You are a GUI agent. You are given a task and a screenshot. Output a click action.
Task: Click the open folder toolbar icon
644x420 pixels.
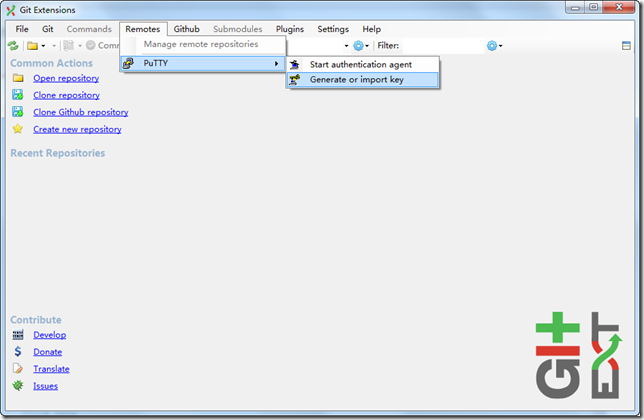pos(32,46)
